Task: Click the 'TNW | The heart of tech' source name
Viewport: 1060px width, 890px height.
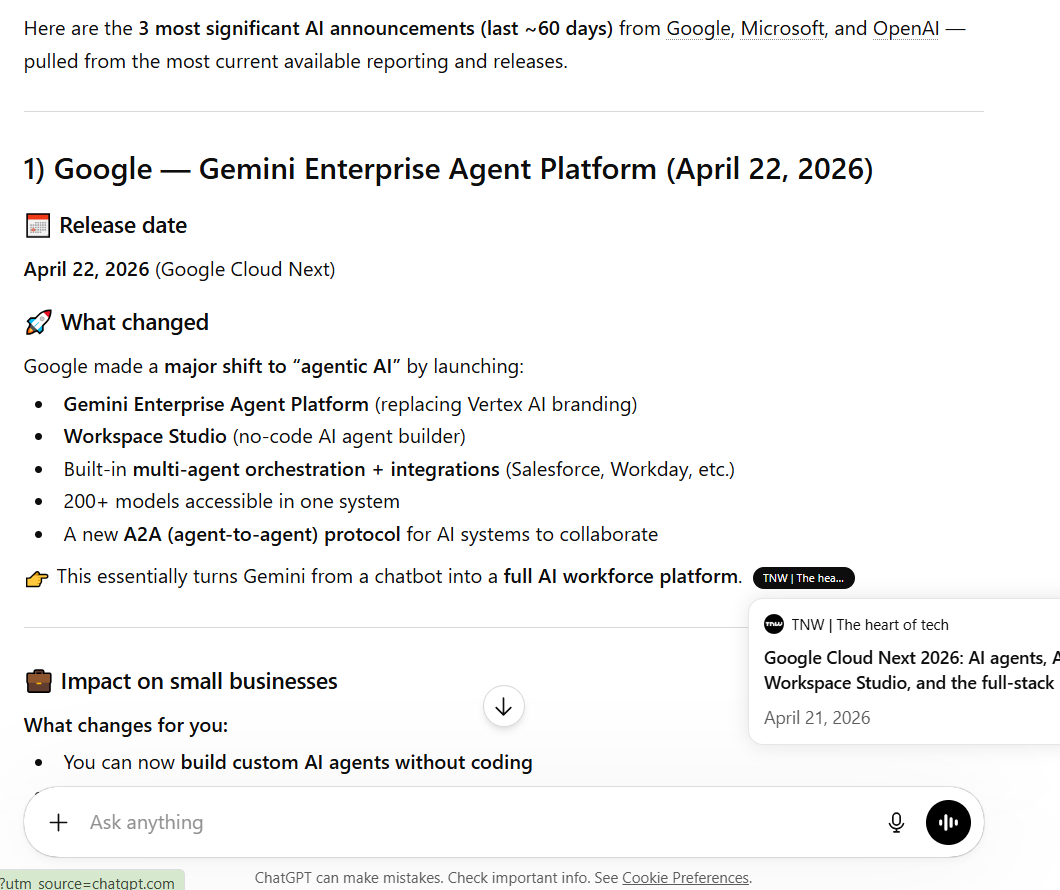Action: pyautogui.click(x=870, y=625)
